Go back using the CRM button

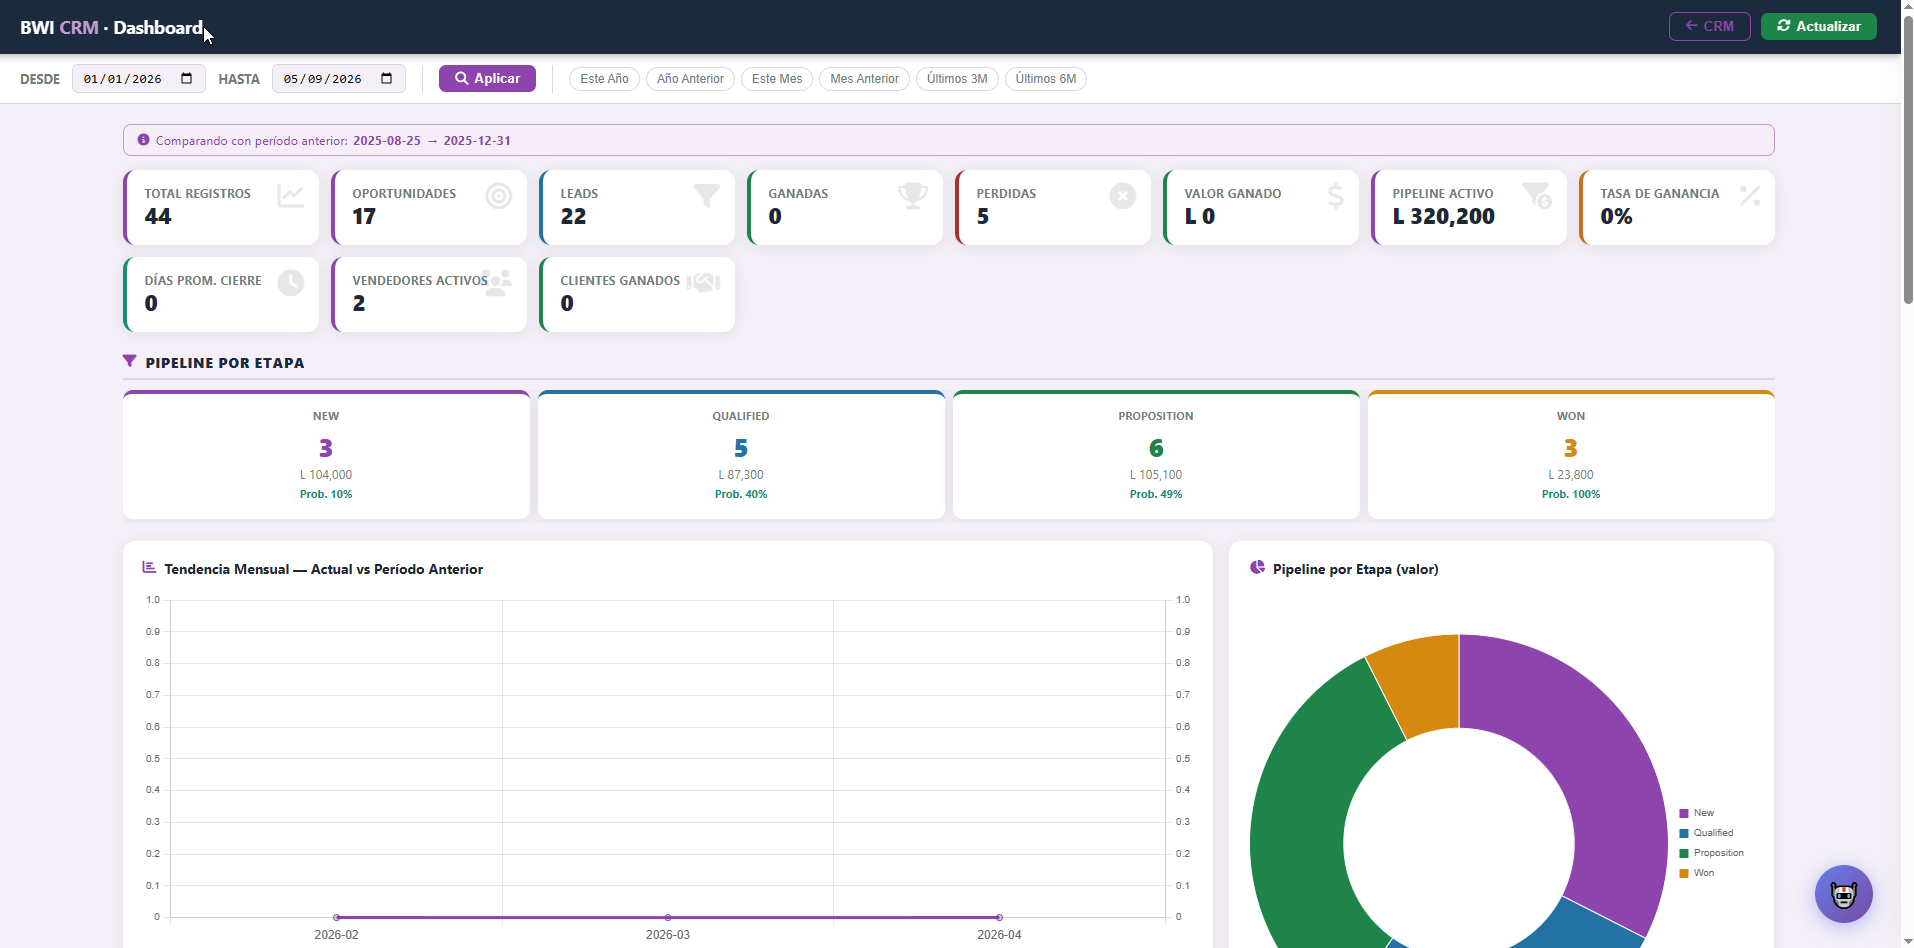(x=1709, y=26)
